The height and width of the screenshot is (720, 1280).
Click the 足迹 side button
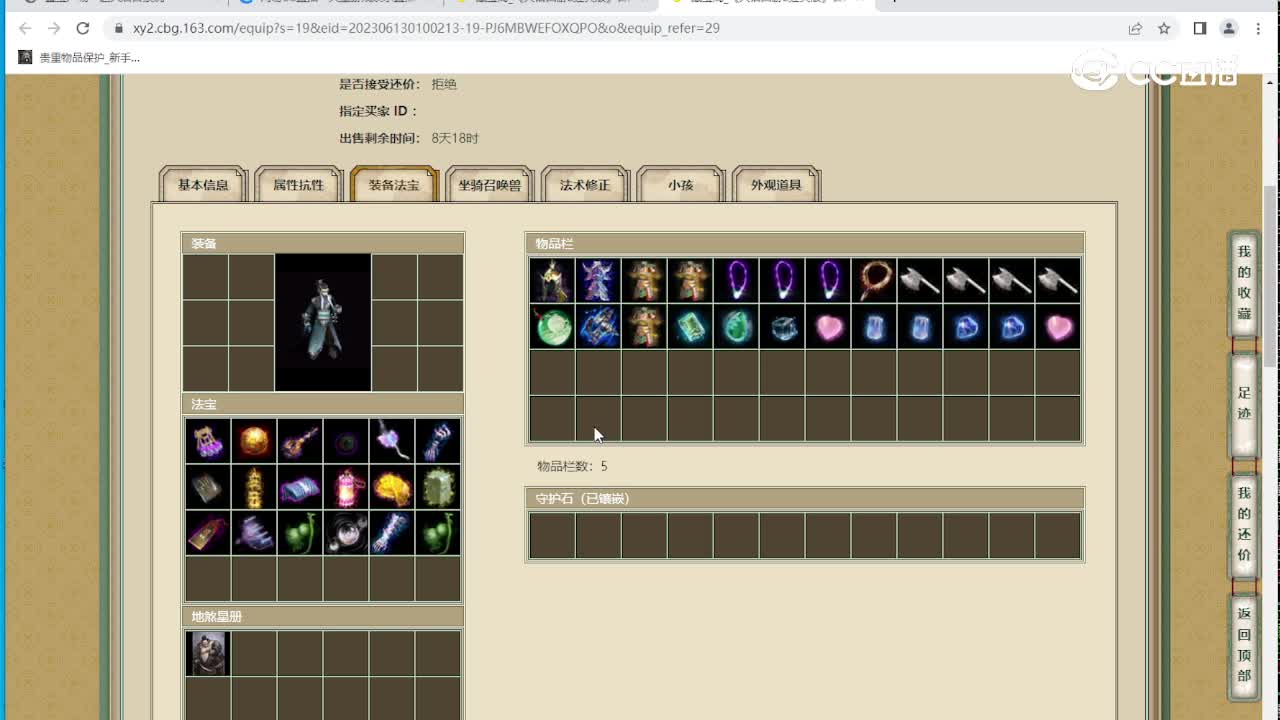[x=1244, y=404]
